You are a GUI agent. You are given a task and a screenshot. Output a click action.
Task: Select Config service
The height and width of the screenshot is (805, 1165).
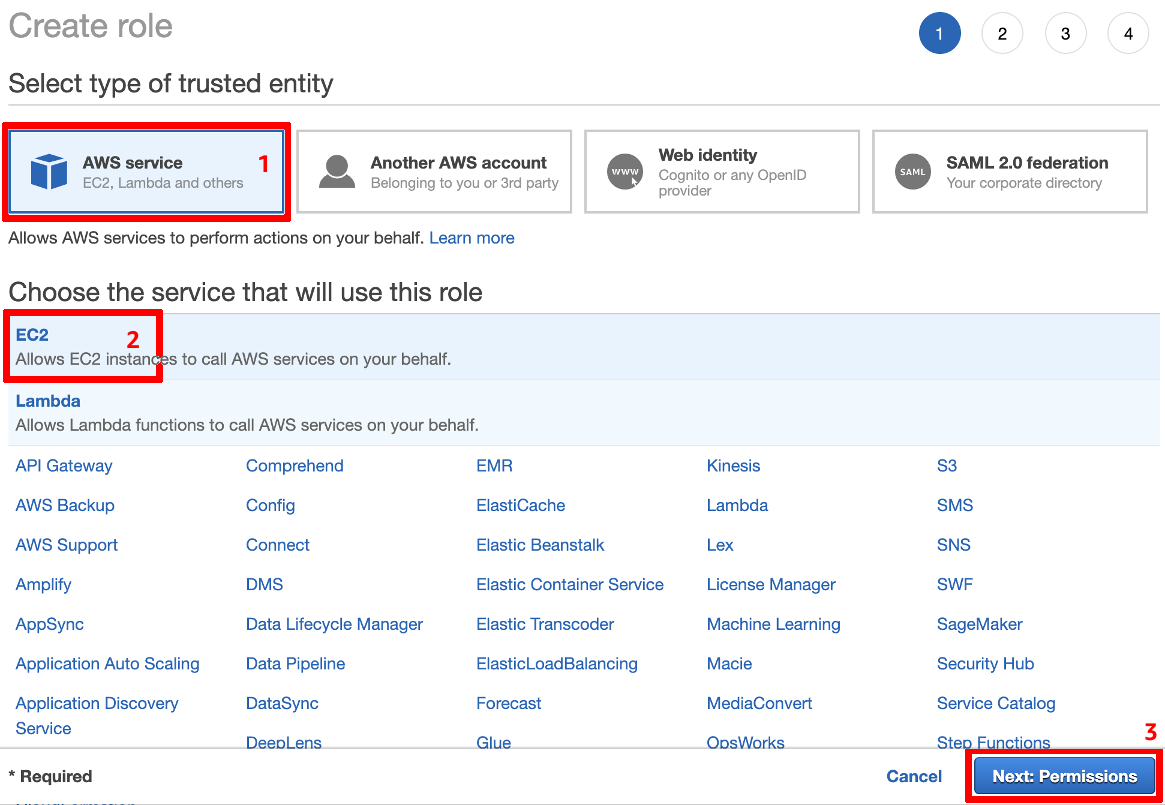click(x=270, y=505)
